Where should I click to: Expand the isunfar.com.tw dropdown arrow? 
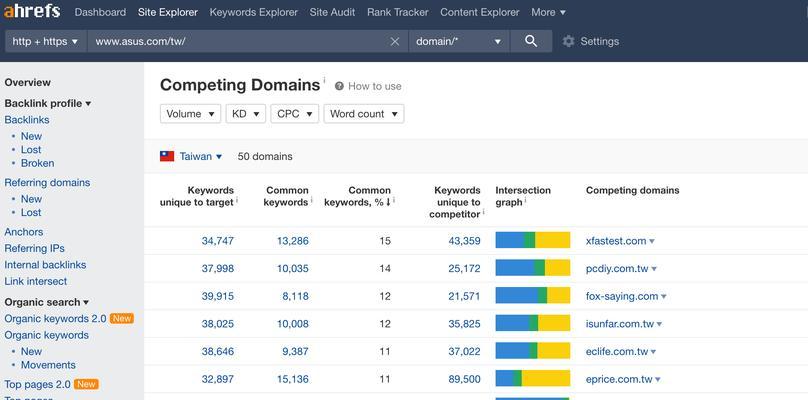tap(659, 324)
